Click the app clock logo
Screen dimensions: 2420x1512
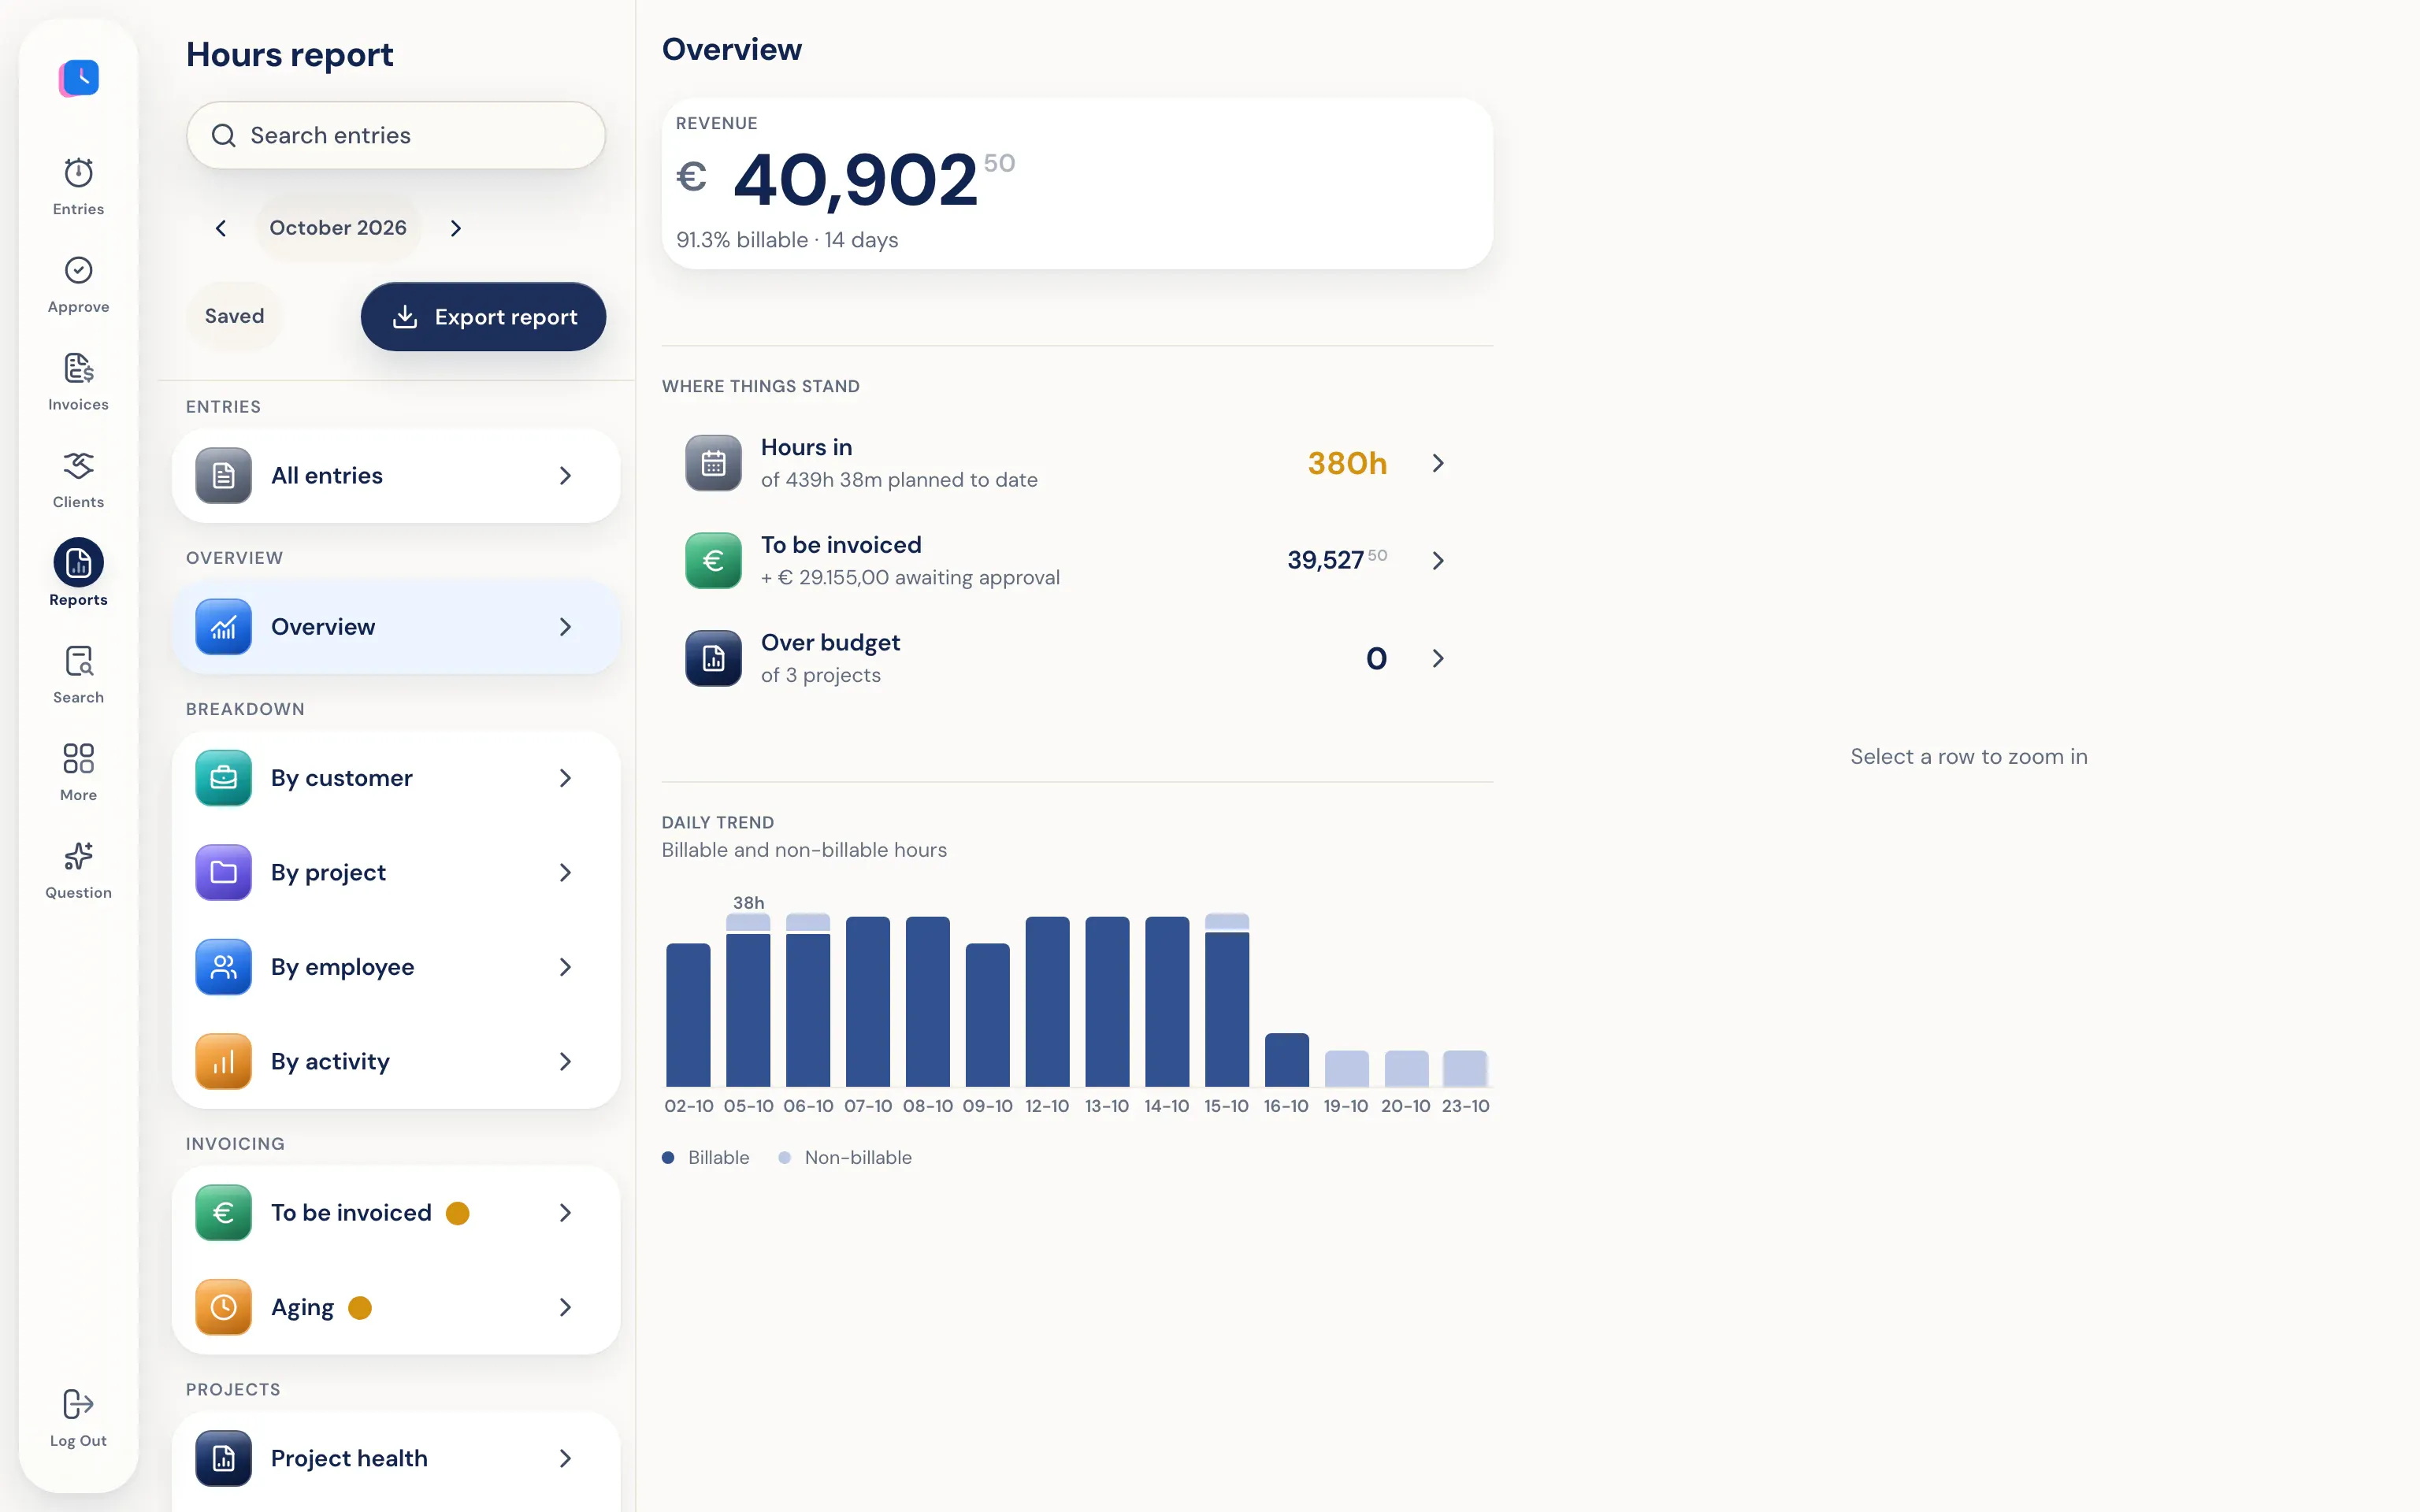pos(79,77)
